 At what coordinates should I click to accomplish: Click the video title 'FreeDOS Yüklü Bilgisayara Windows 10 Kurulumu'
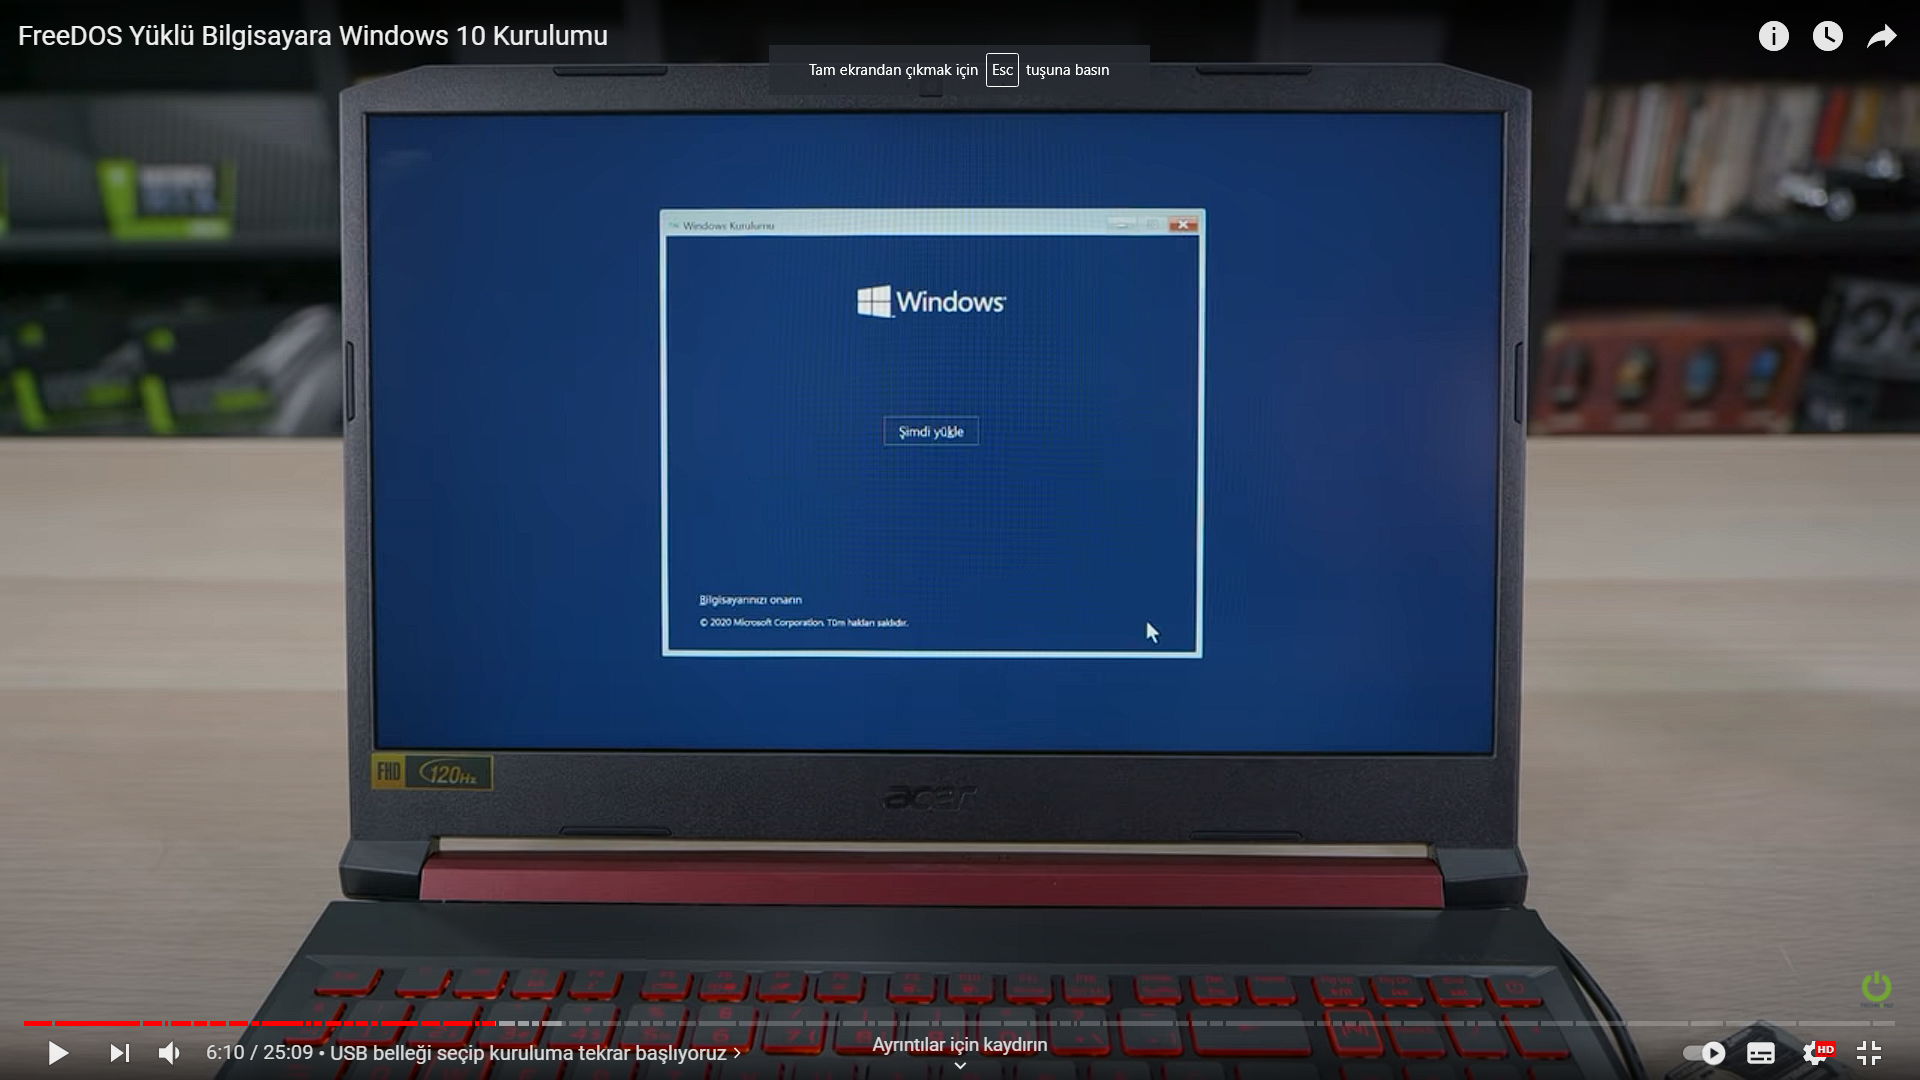(x=312, y=36)
